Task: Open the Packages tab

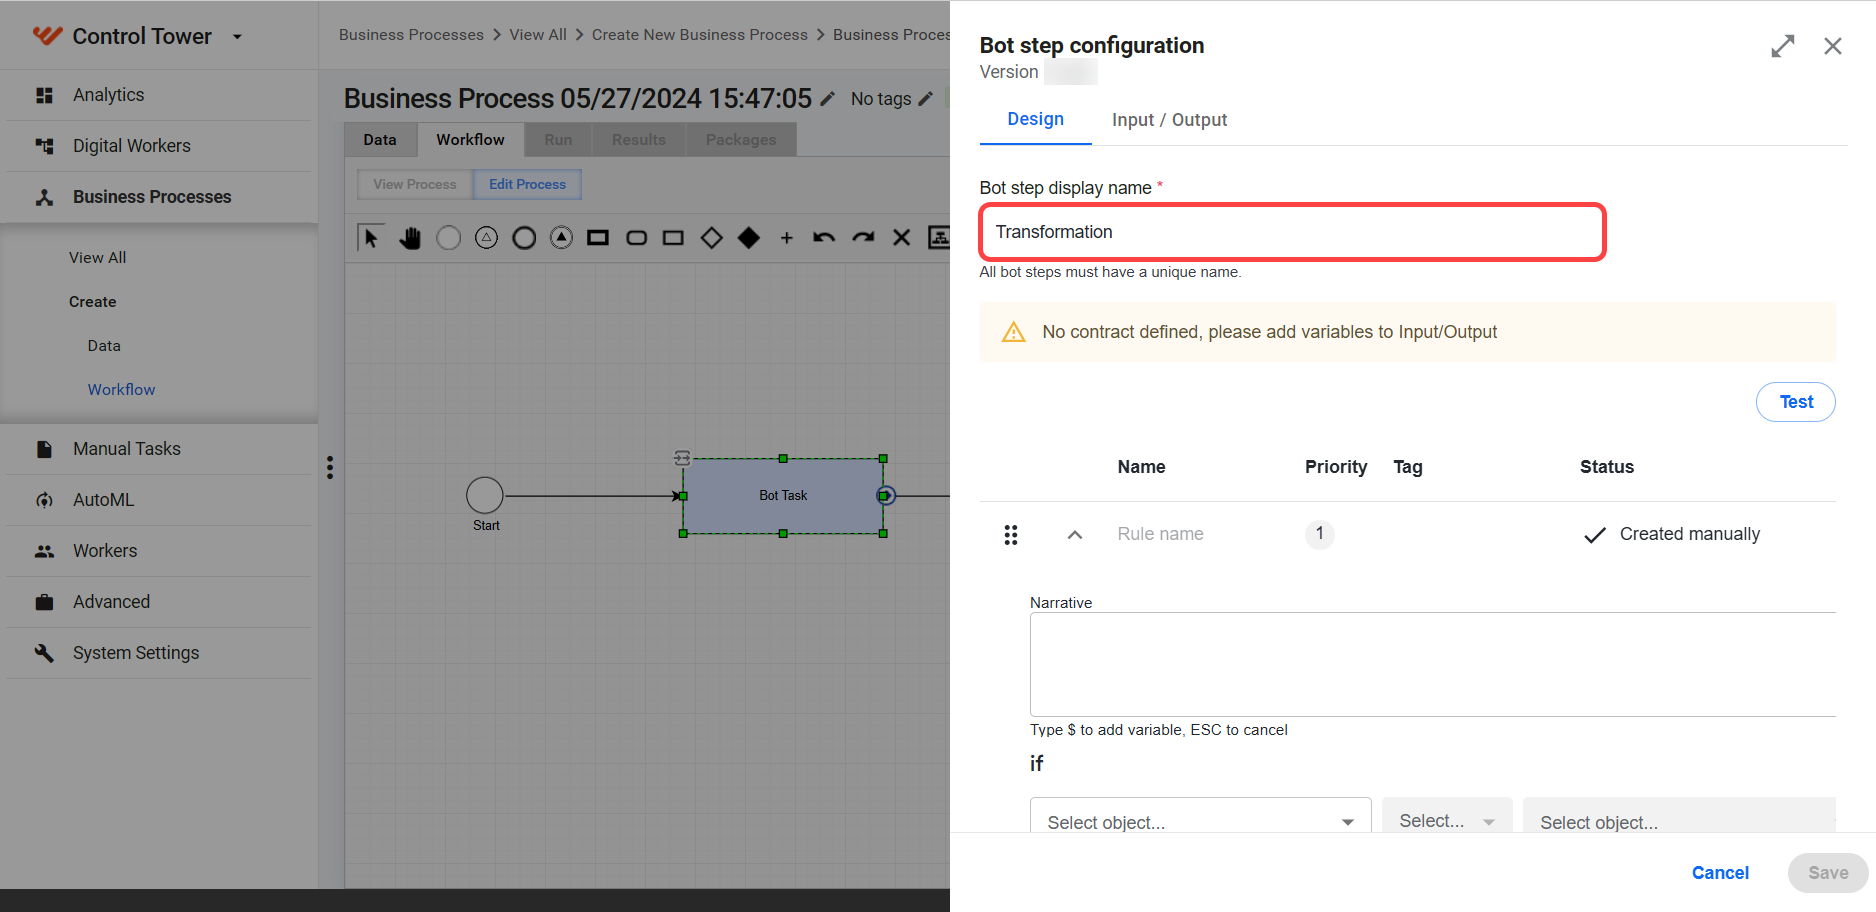Action: (741, 140)
